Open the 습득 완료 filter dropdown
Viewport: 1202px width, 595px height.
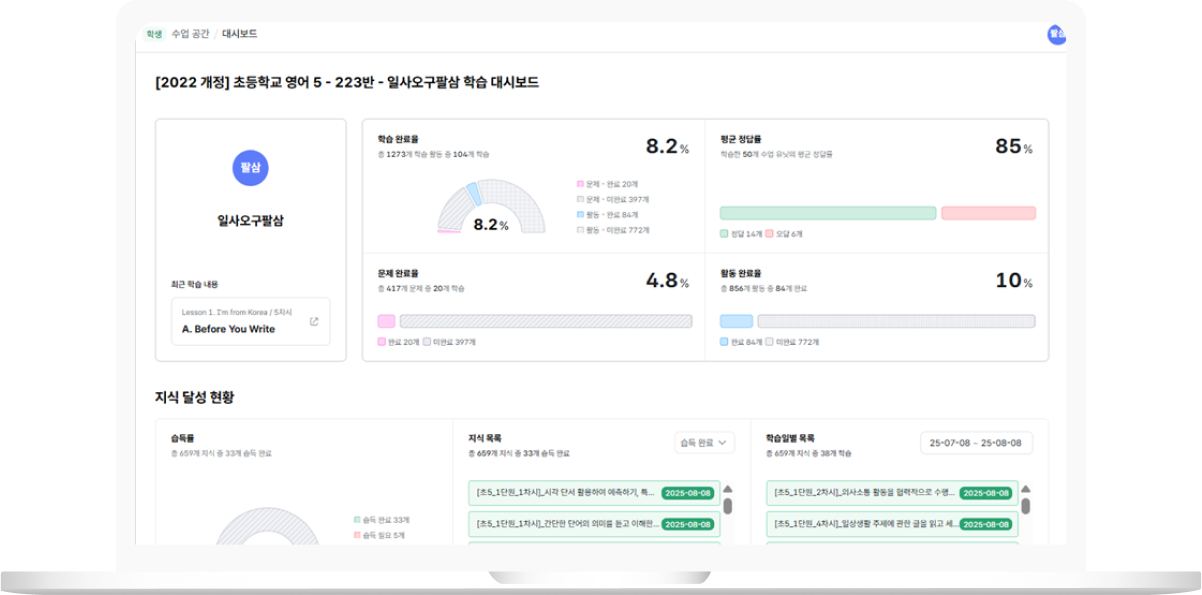click(x=704, y=442)
